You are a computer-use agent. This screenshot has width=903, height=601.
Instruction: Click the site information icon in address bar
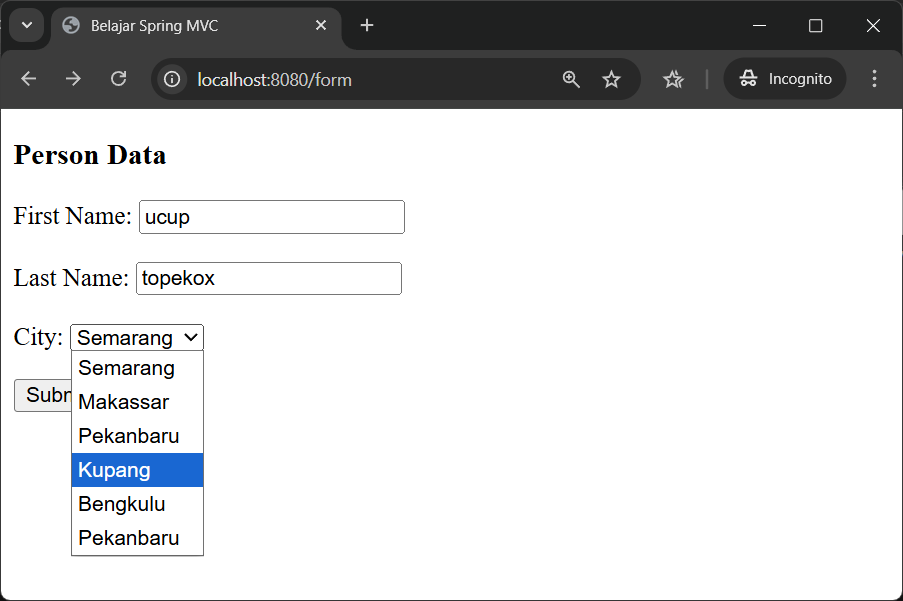pyautogui.click(x=173, y=78)
